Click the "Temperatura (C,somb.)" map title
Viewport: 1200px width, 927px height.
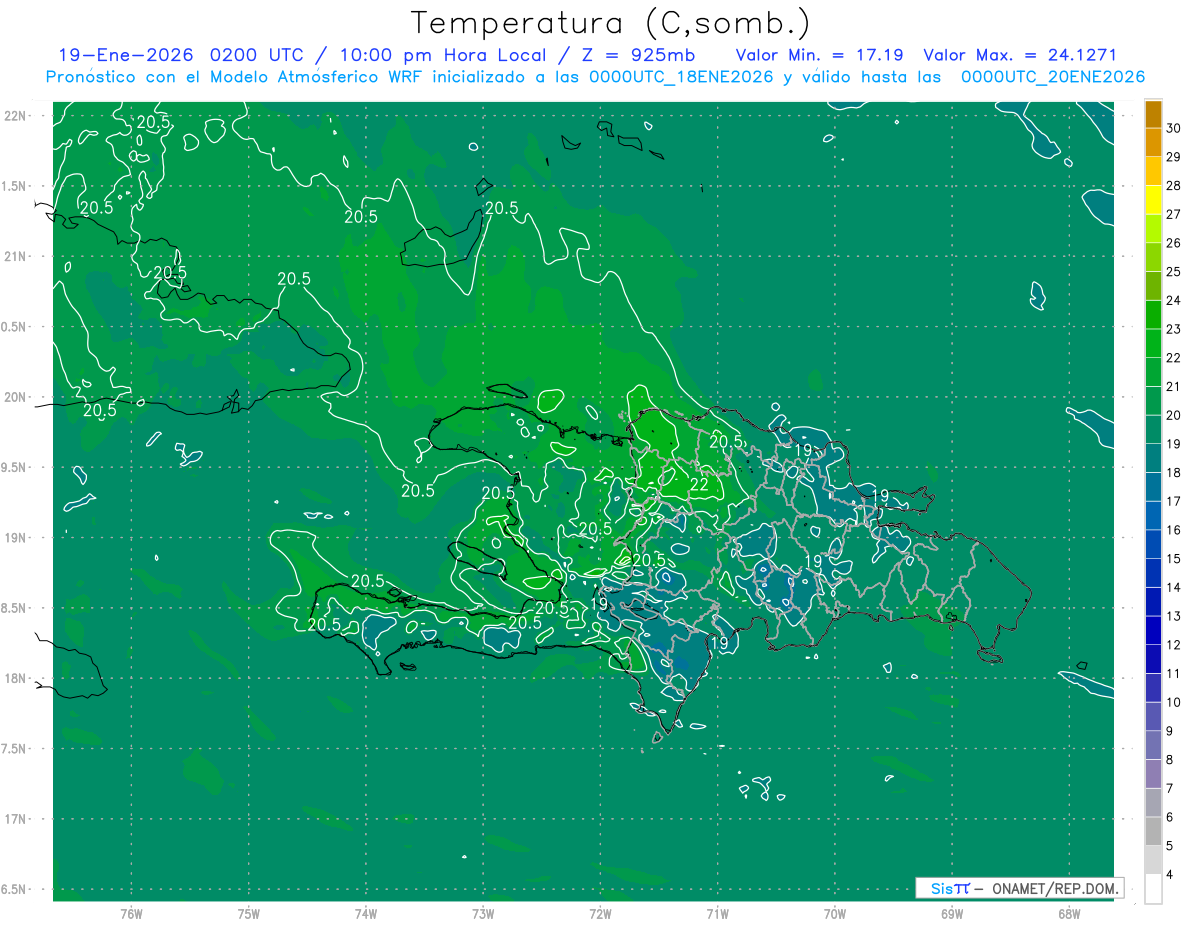tap(610, 23)
